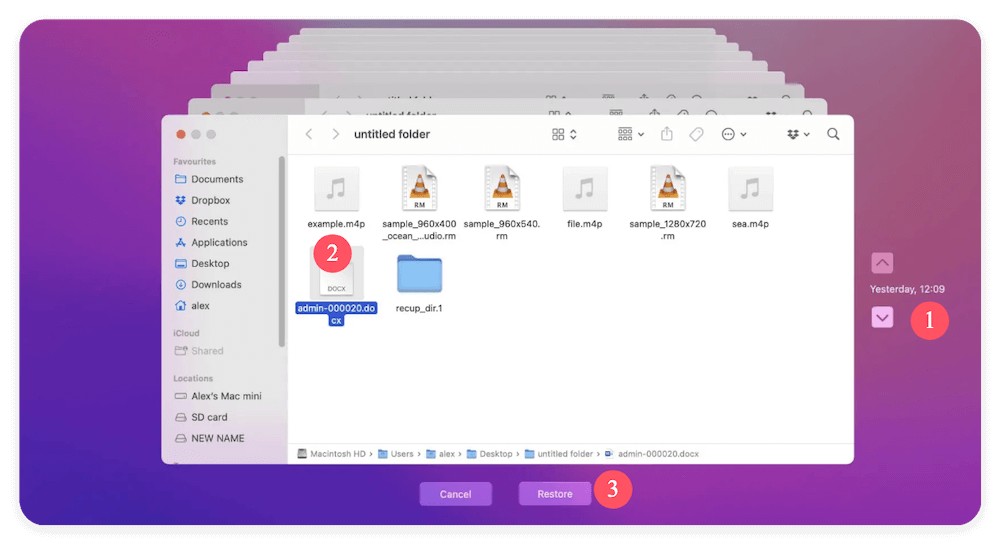
Task: Open the group-by dropdown in toolbar
Action: click(x=631, y=134)
